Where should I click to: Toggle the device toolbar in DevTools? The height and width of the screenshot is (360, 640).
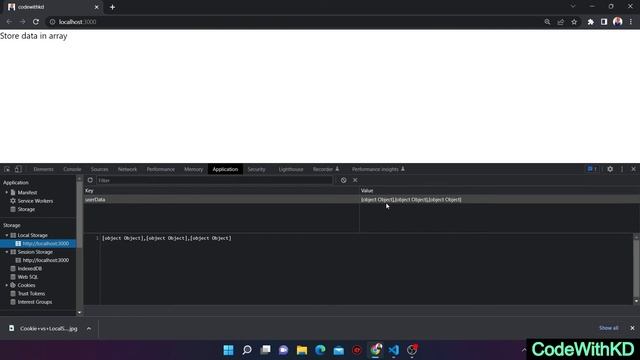(x=18, y=169)
